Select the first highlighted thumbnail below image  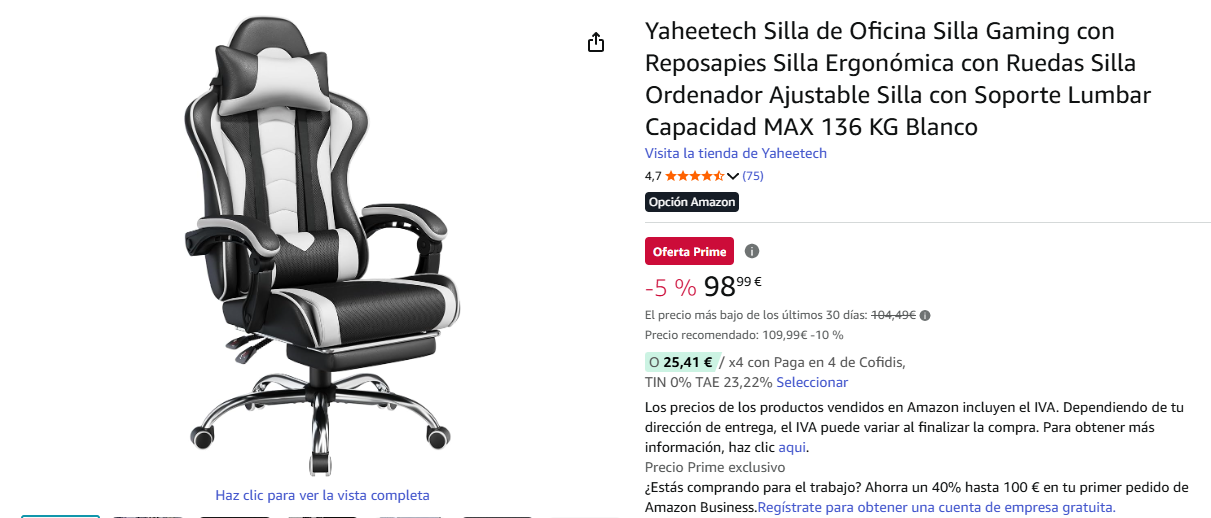pyautogui.click(x=61, y=516)
